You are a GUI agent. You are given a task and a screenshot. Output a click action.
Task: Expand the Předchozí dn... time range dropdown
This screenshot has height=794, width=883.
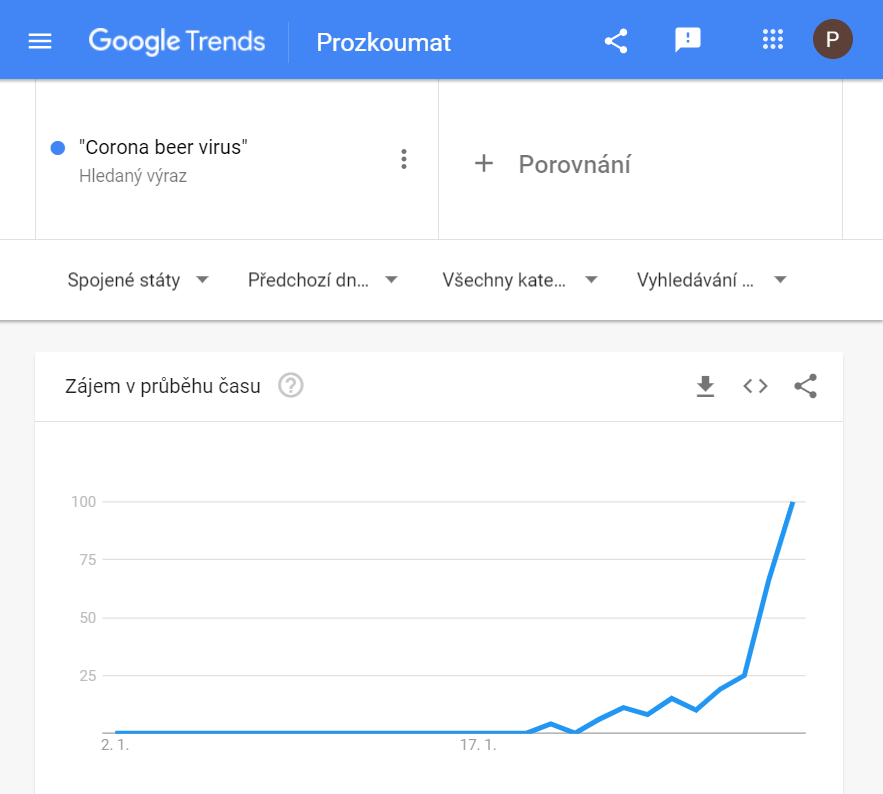pyautogui.click(x=323, y=280)
